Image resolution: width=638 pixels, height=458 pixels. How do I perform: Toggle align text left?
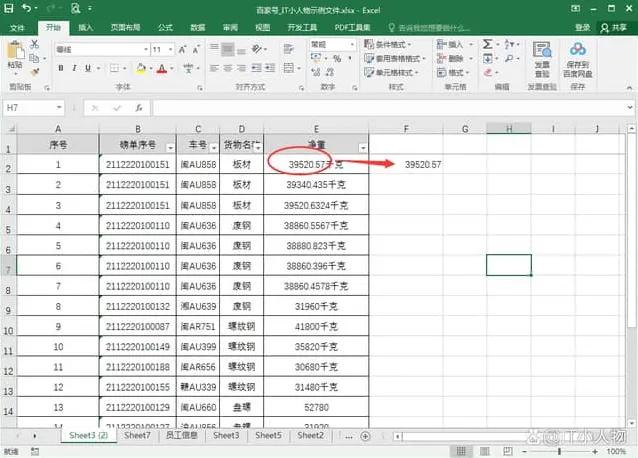click(x=214, y=68)
